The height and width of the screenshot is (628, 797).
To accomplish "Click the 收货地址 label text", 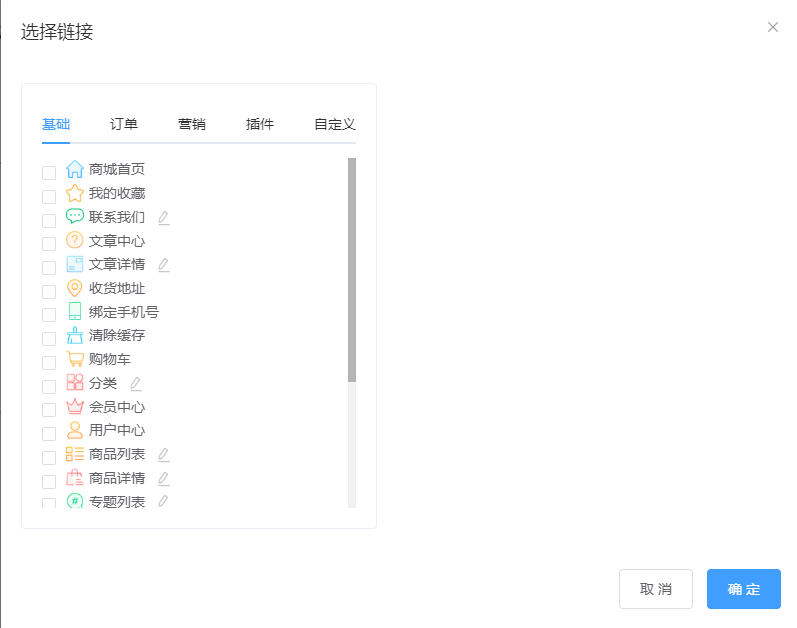I will point(117,288).
